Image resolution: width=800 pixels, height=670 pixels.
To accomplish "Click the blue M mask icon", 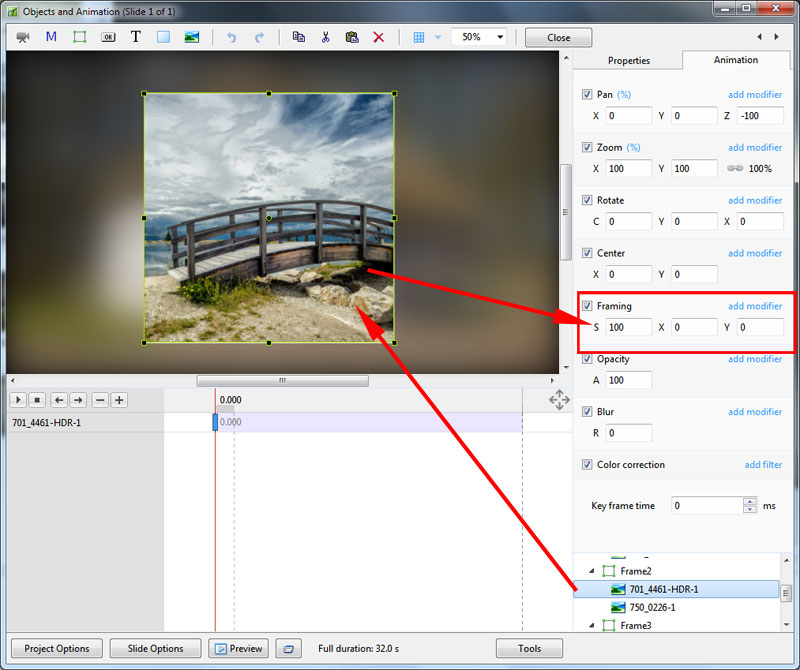I will 51,37.
